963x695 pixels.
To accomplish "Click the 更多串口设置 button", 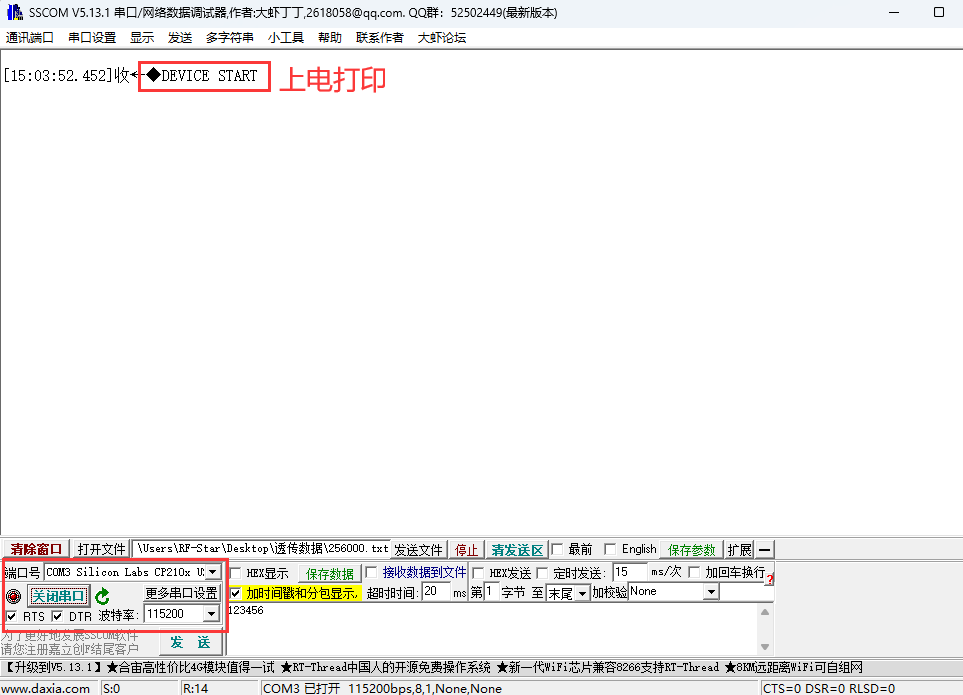I will coord(181,593).
